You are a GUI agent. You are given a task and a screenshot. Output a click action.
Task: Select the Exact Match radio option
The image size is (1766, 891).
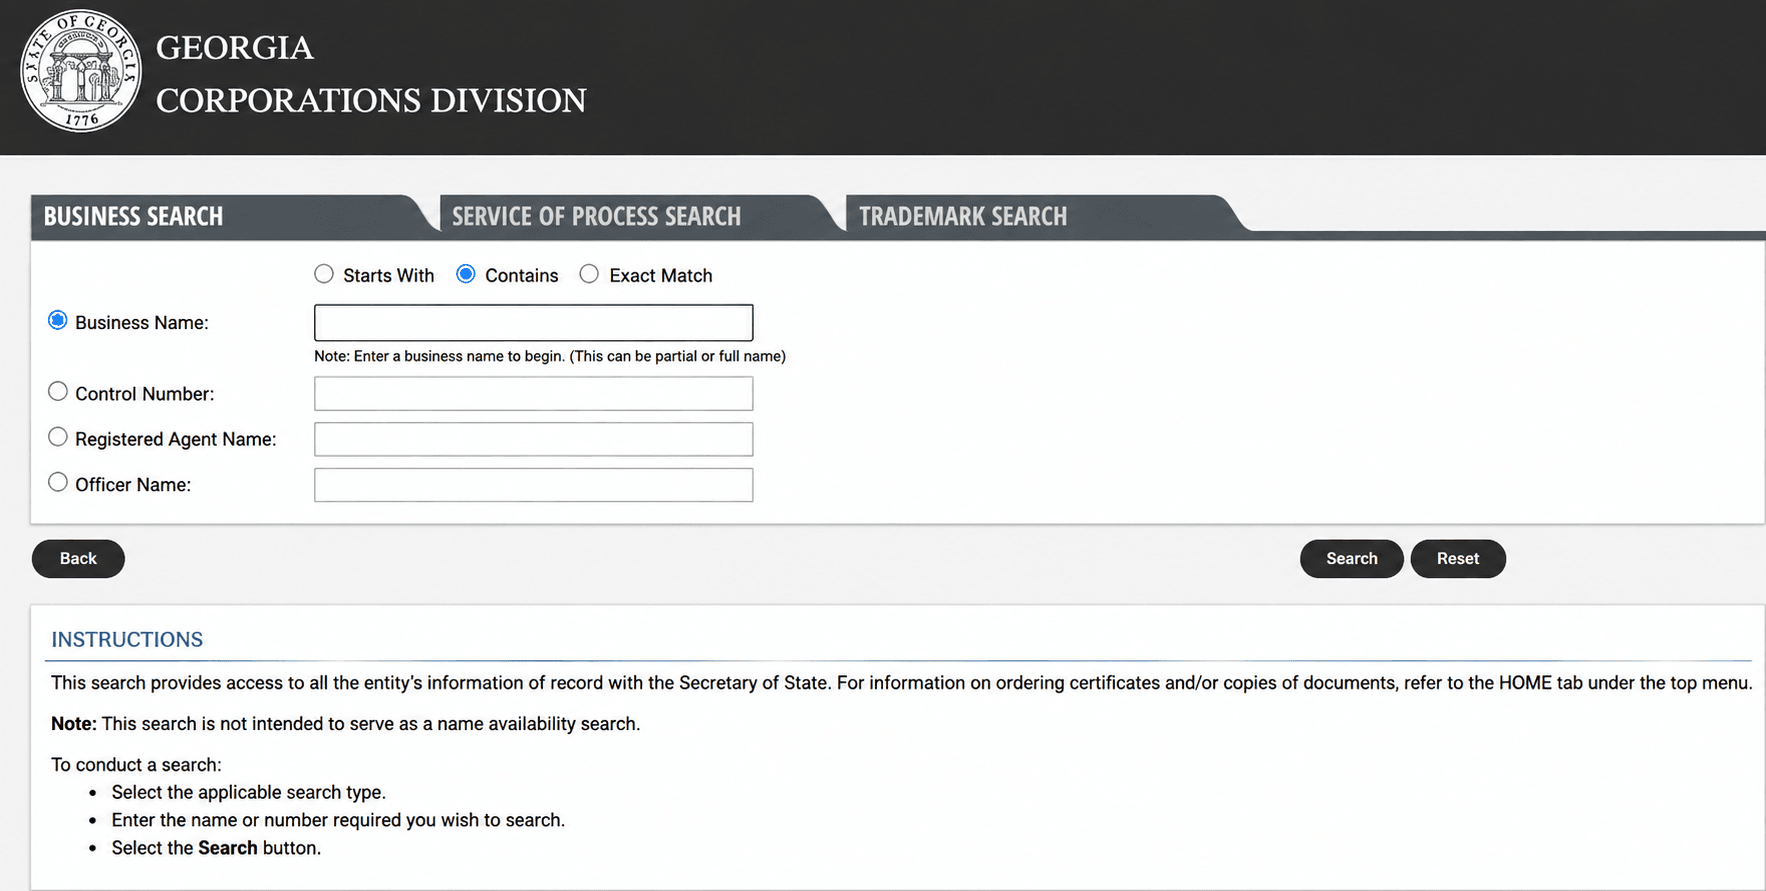(x=590, y=274)
